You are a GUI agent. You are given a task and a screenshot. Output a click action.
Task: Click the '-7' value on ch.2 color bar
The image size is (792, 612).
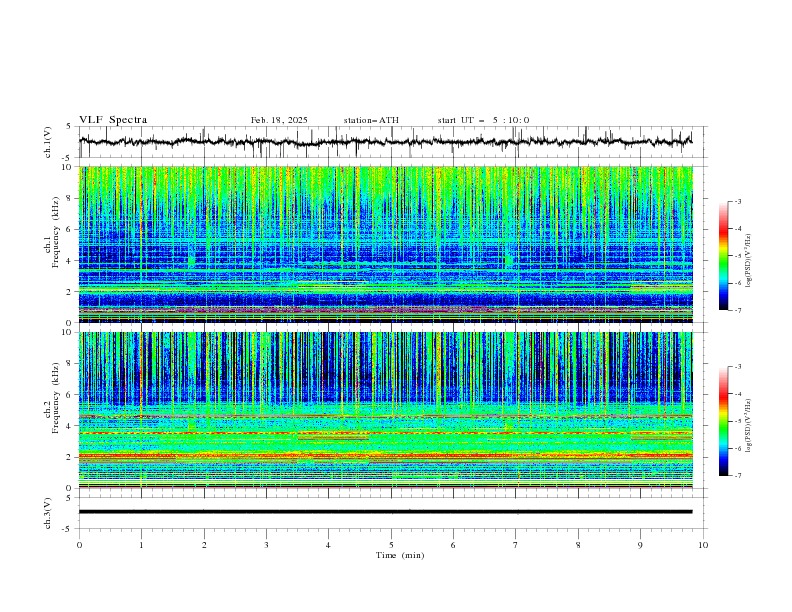click(x=737, y=476)
